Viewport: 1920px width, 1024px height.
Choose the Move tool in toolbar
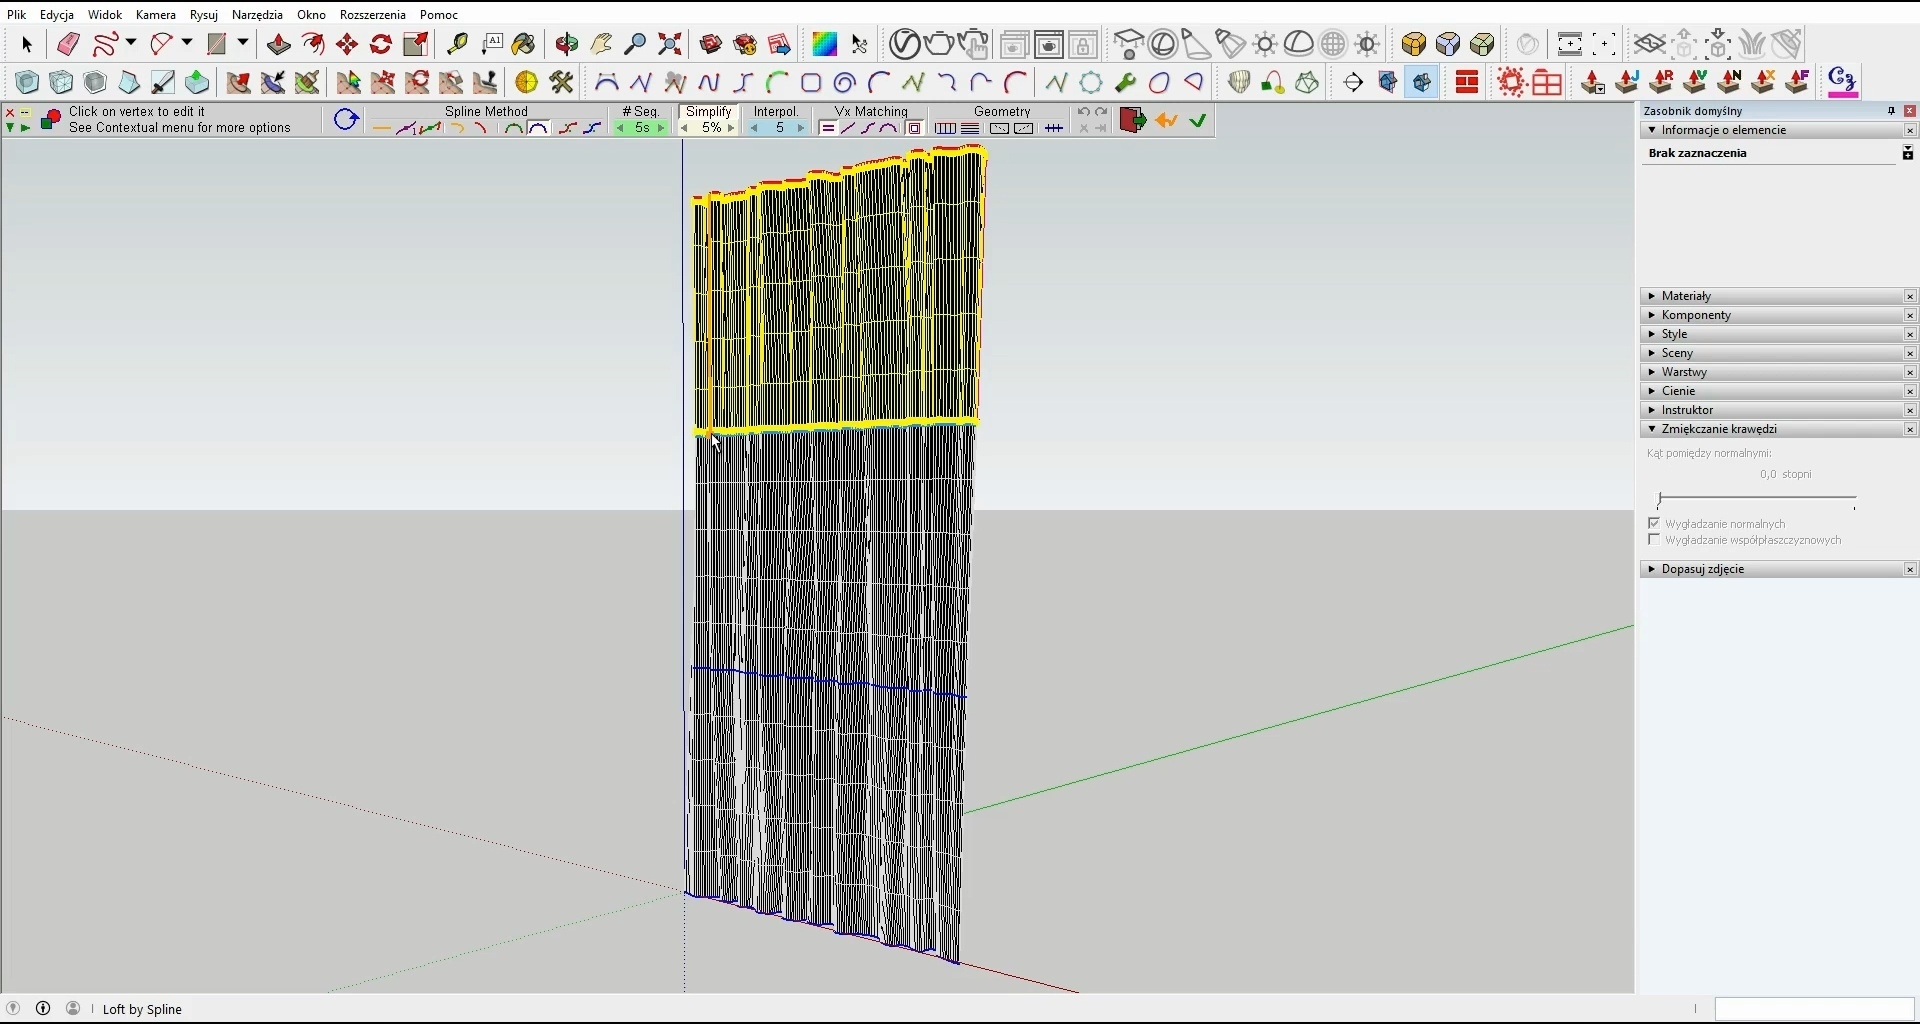(347, 44)
